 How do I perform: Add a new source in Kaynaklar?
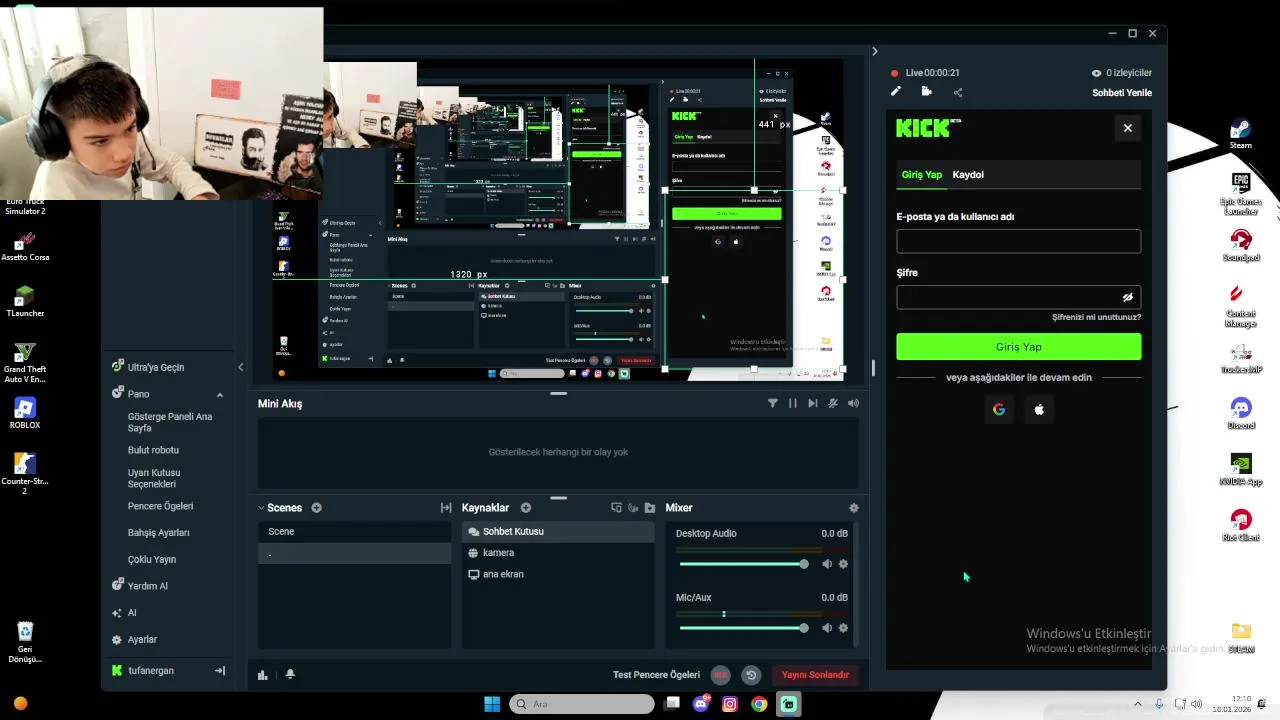point(525,508)
